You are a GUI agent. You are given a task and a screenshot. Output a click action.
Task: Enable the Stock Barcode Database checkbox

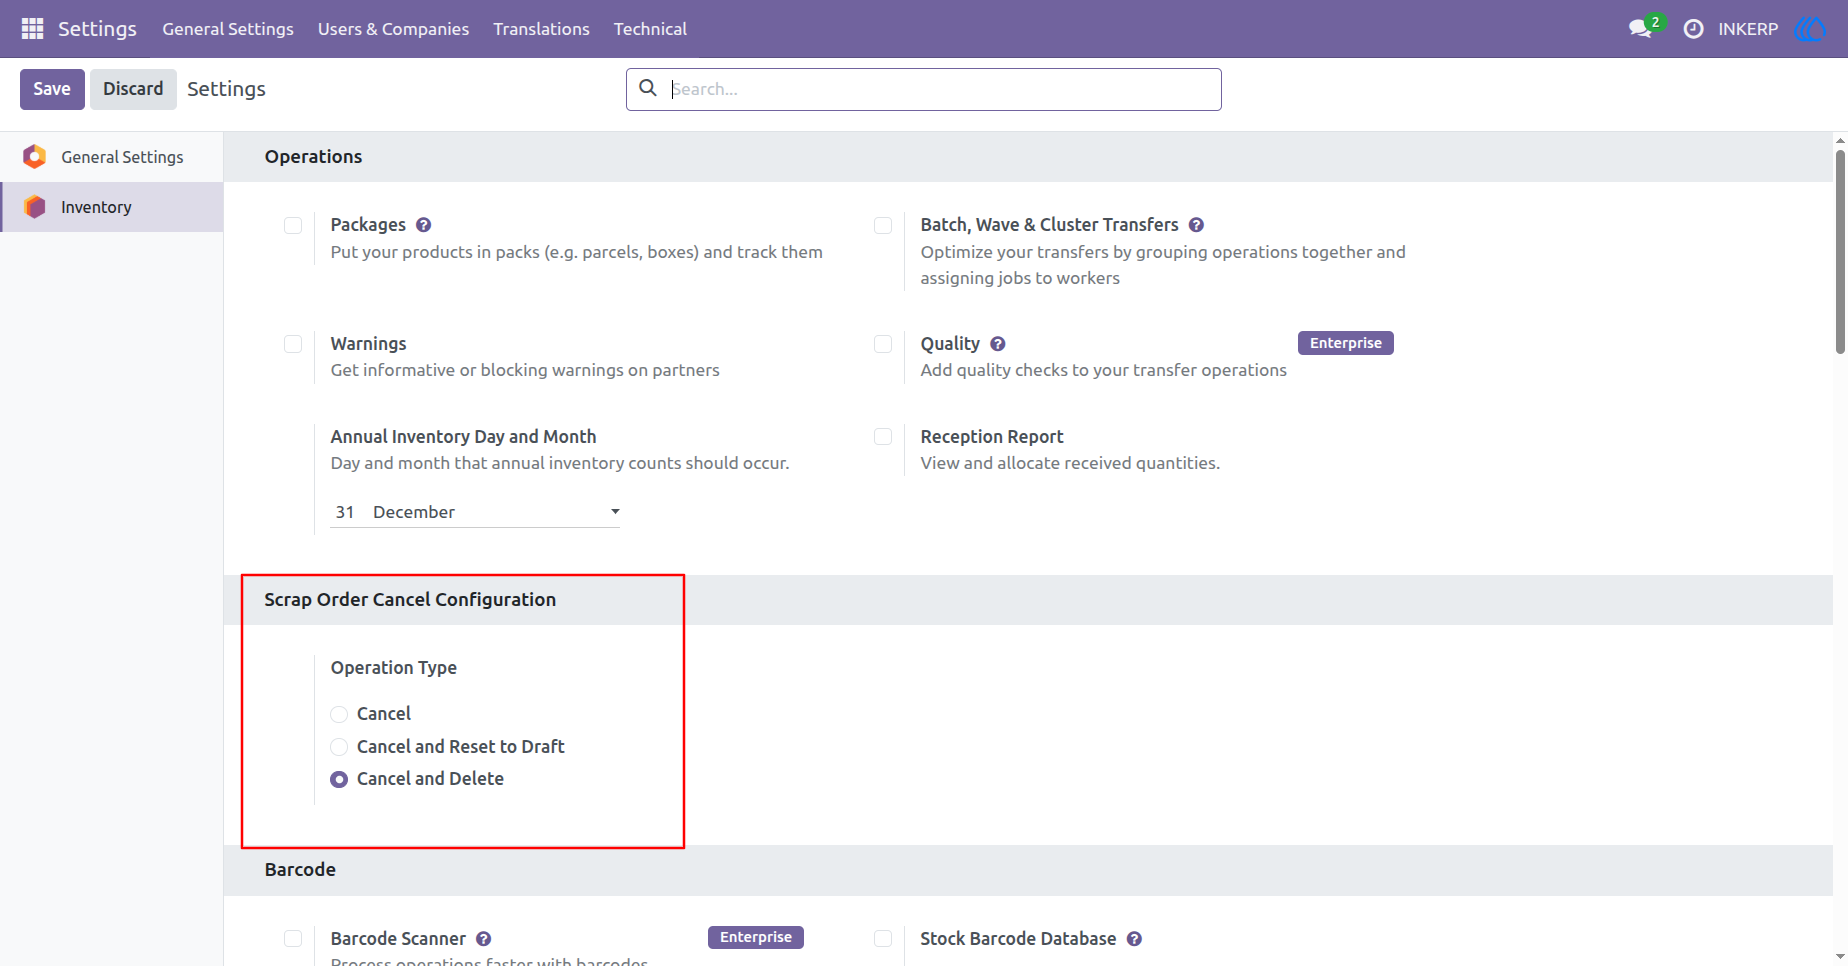tap(883, 939)
